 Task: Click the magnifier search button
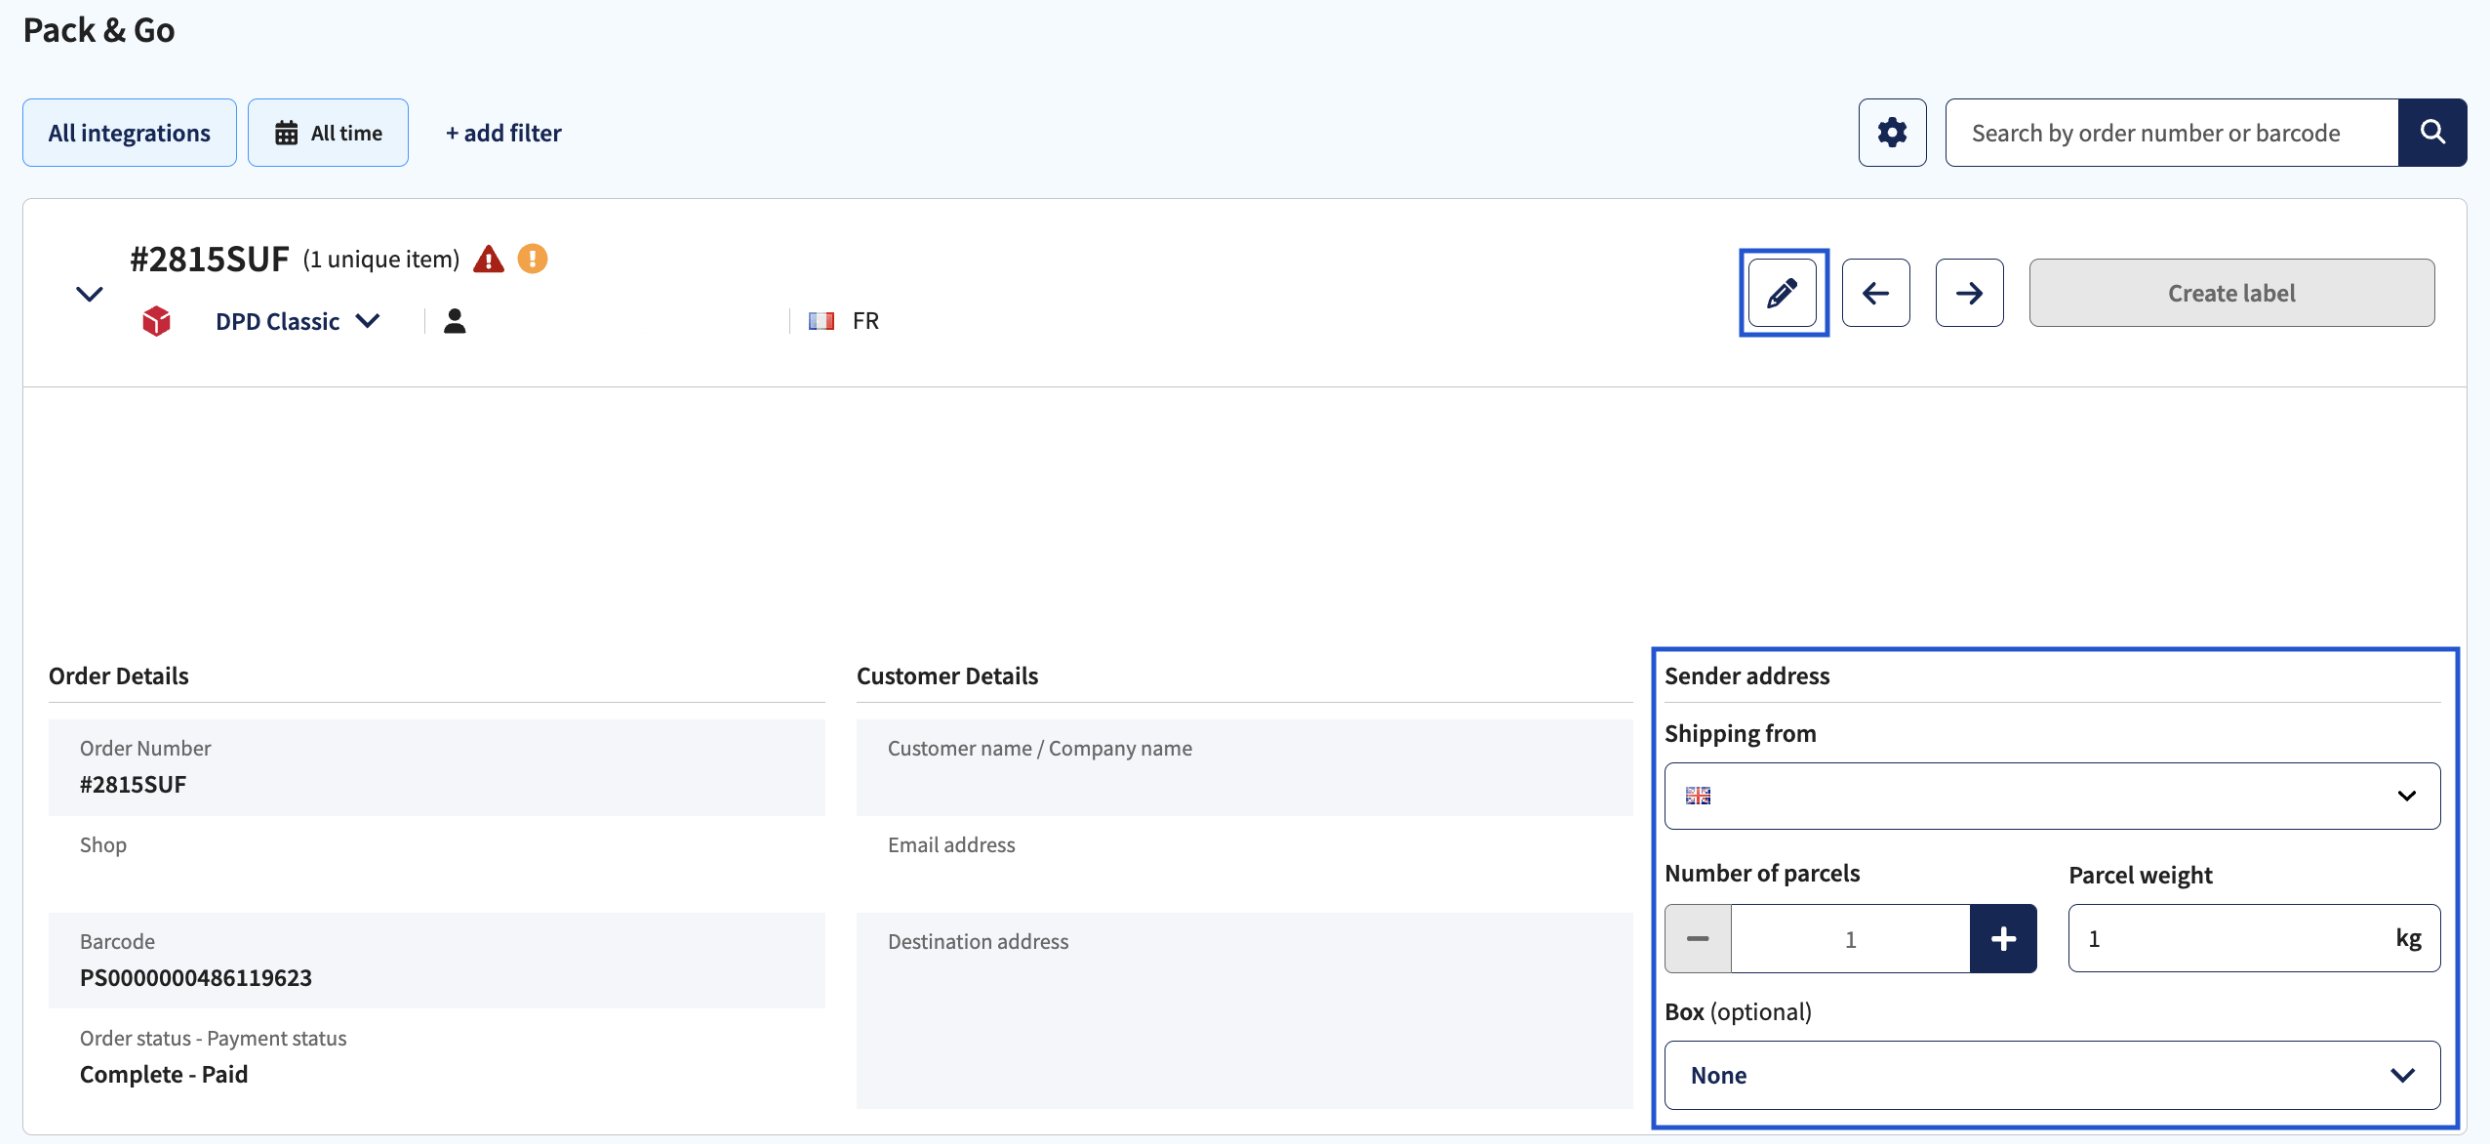click(x=2433, y=132)
